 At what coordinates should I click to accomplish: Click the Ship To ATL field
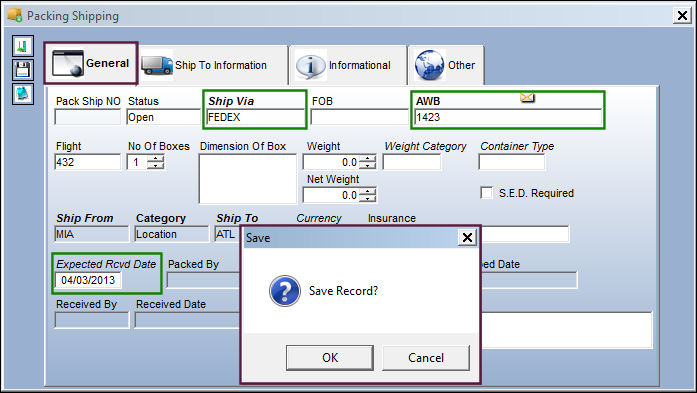click(227, 234)
